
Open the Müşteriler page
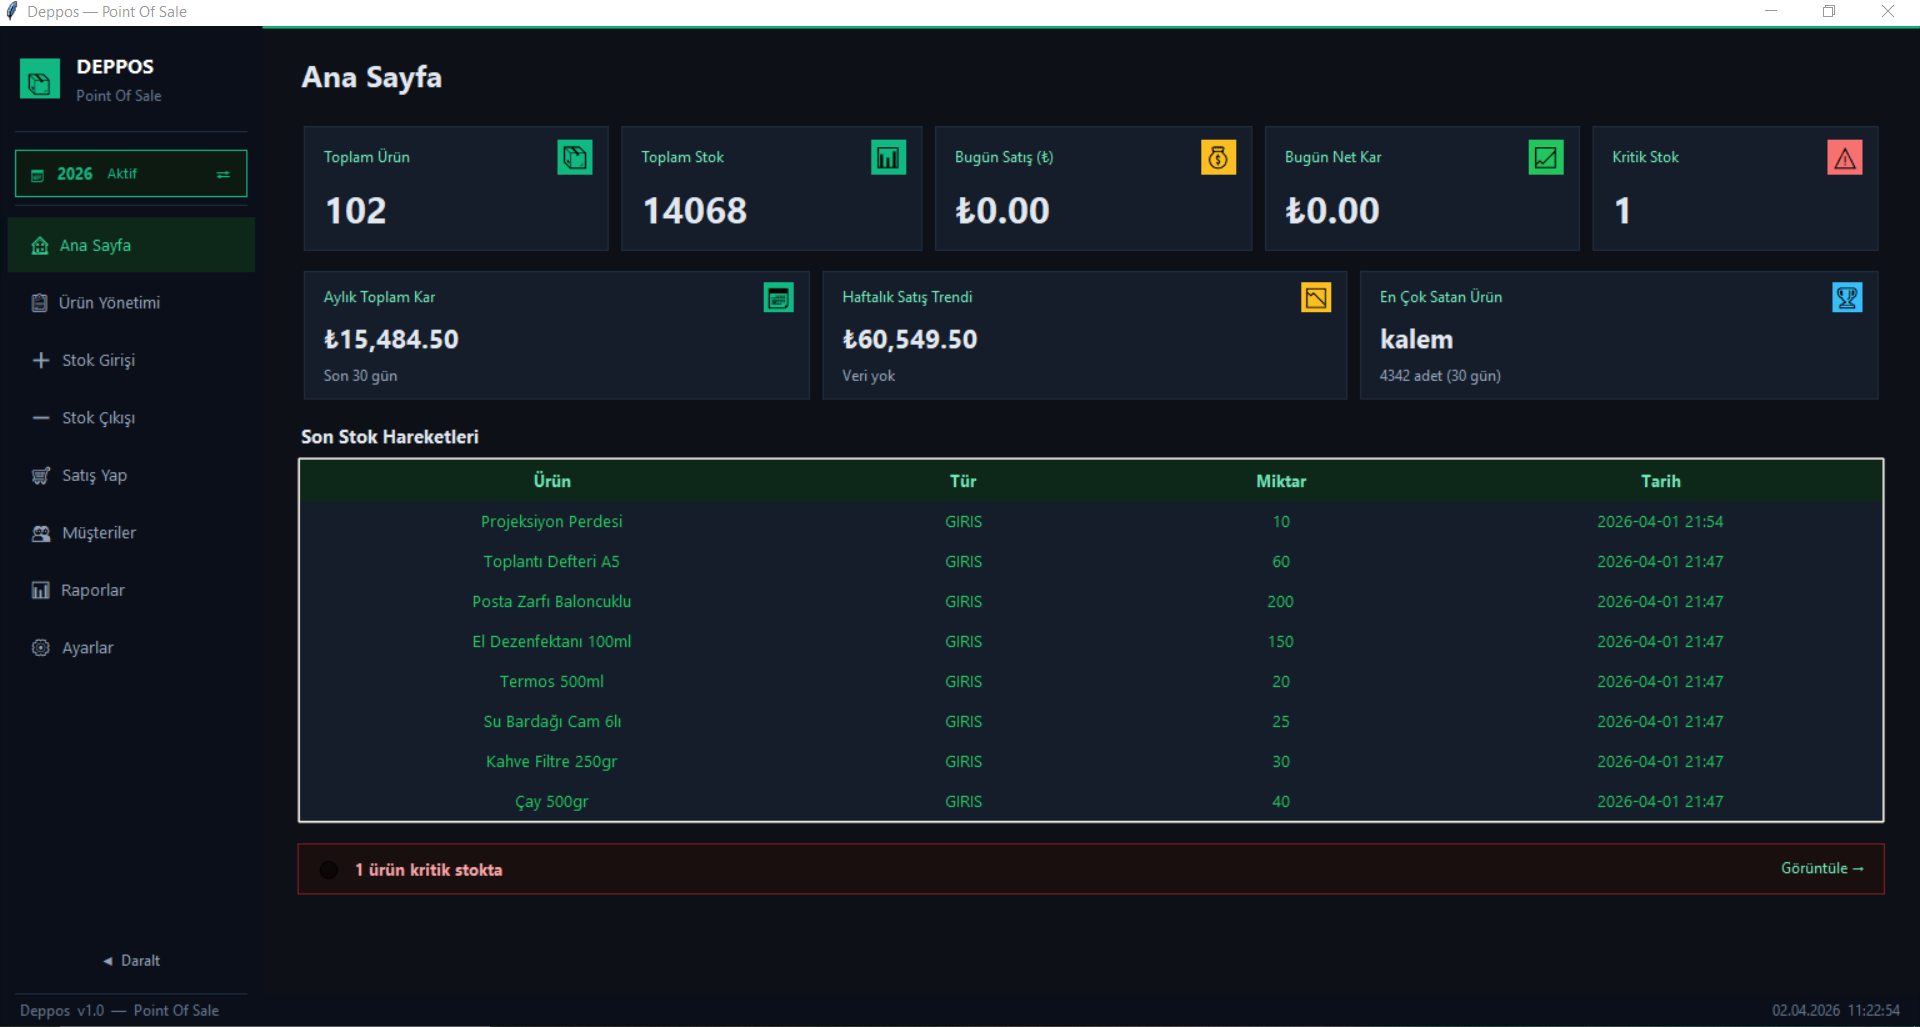click(x=99, y=533)
